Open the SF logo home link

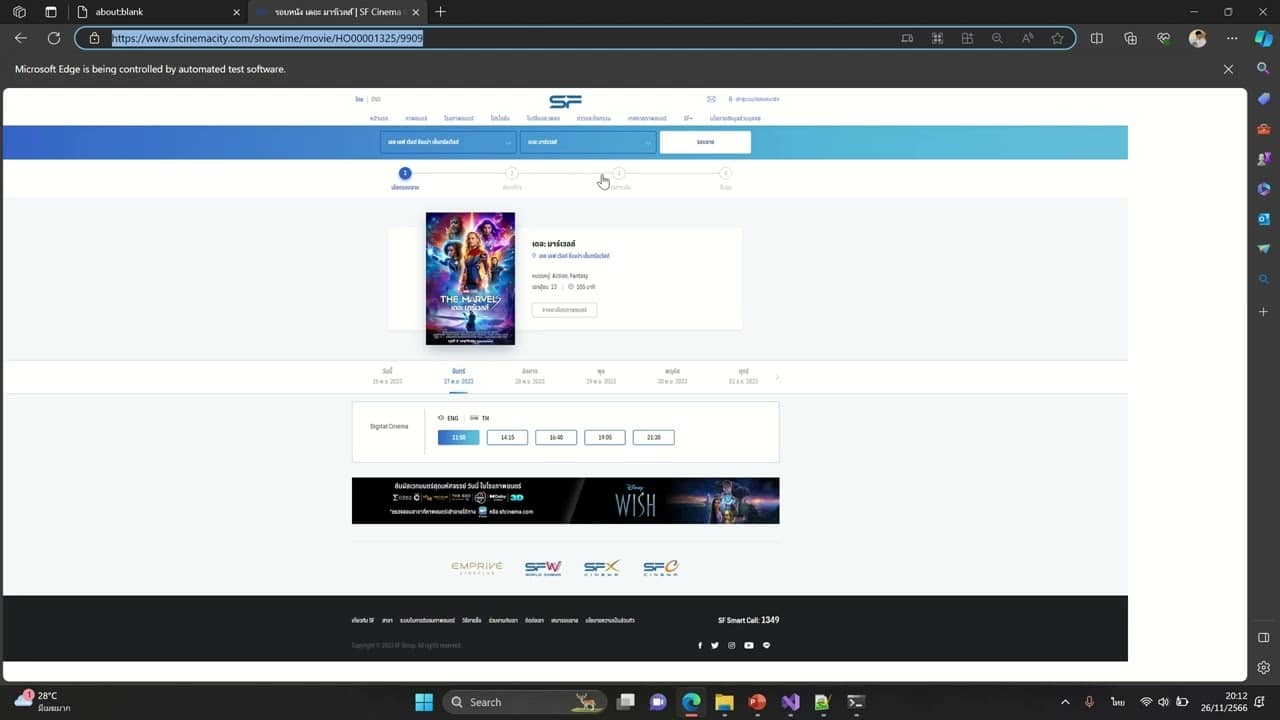[565, 102]
